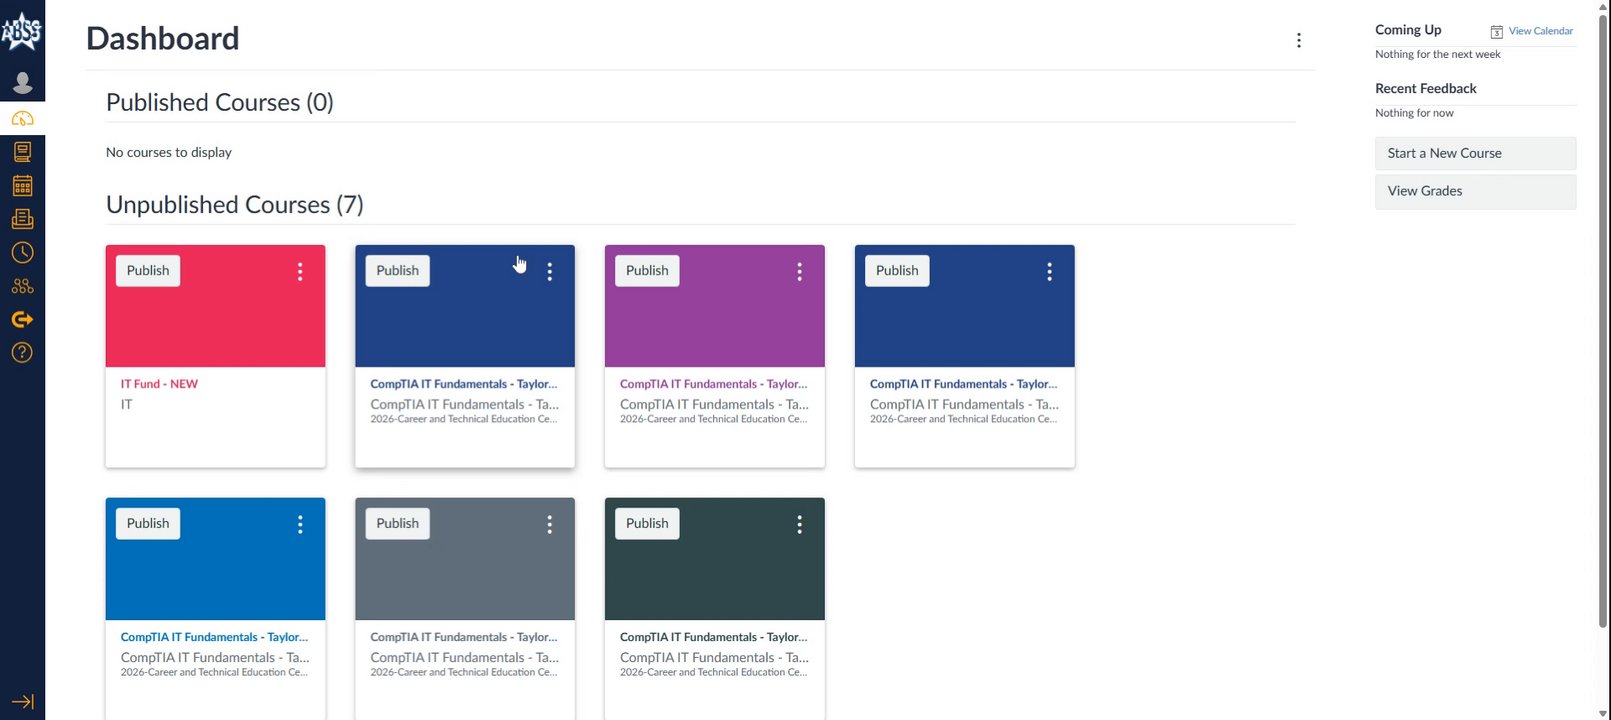Screen dimensions: 1611x720
Task: Click Publish on the gray course card
Action: pyautogui.click(x=397, y=524)
